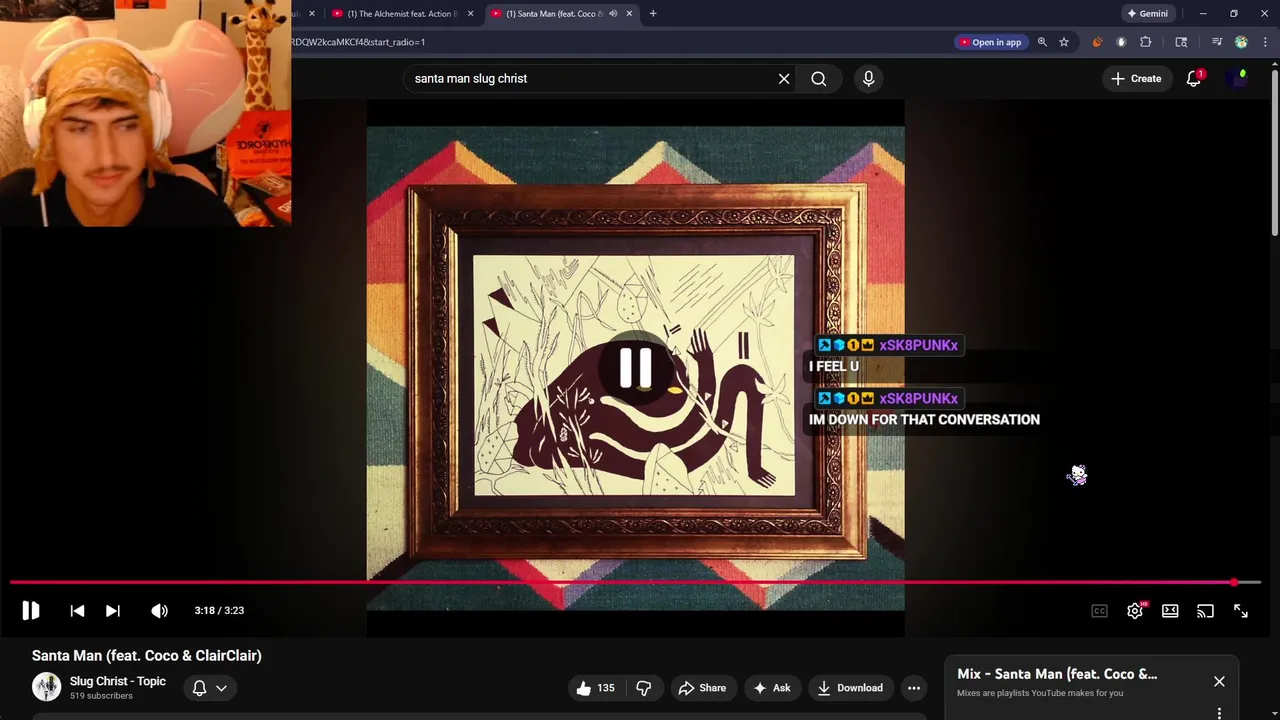This screenshot has height=720, width=1280.
Task: Run search with magnifier button
Action: 819,78
